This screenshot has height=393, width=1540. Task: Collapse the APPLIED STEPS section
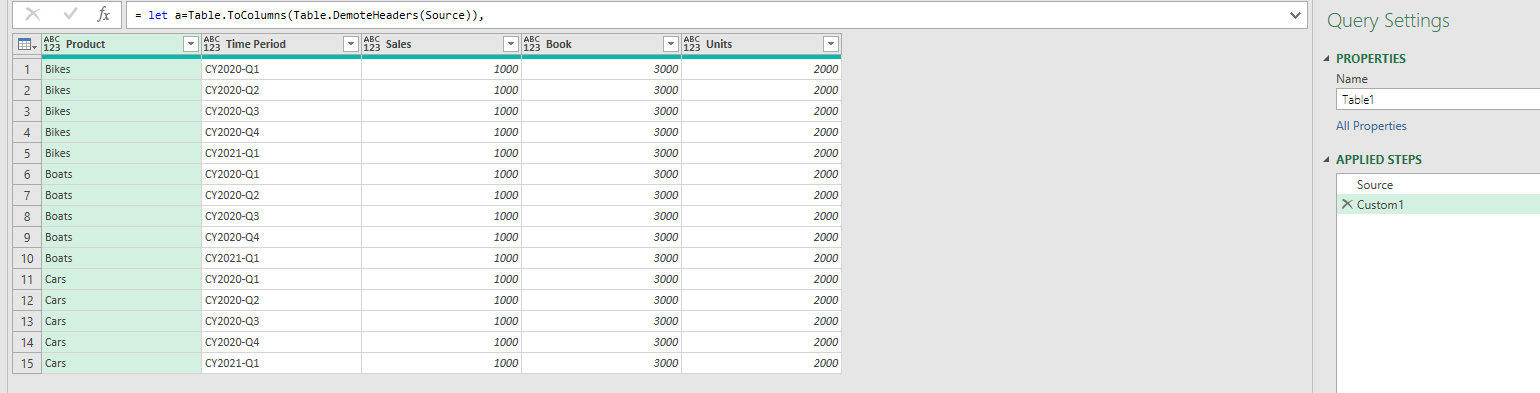pos(1327,160)
